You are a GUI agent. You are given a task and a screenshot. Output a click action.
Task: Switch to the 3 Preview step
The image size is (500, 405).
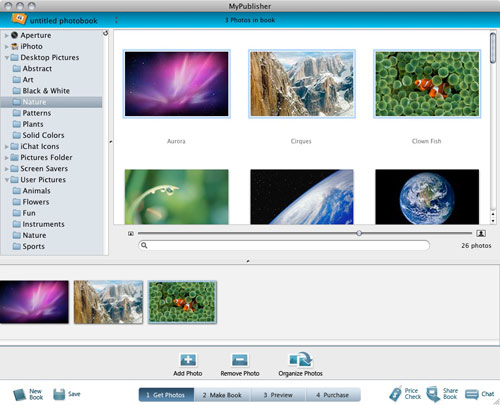pyautogui.click(x=278, y=395)
